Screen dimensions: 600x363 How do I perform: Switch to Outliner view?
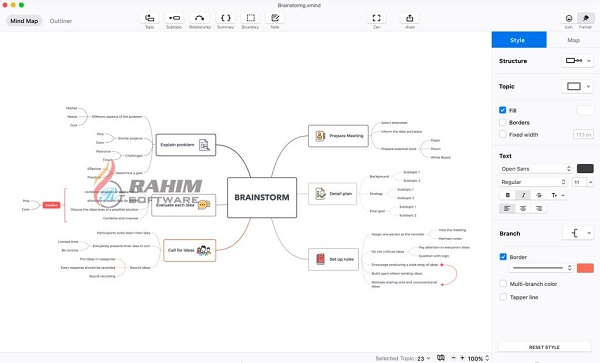point(61,21)
